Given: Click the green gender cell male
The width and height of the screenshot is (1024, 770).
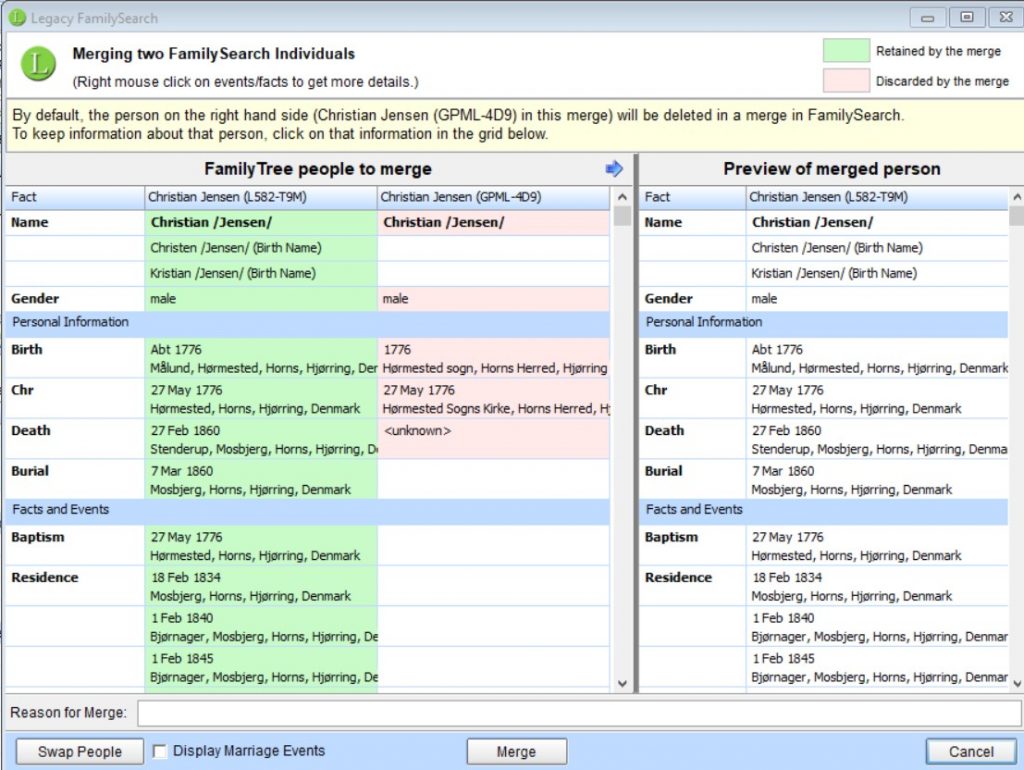Looking at the screenshot, I should (261, 299).
